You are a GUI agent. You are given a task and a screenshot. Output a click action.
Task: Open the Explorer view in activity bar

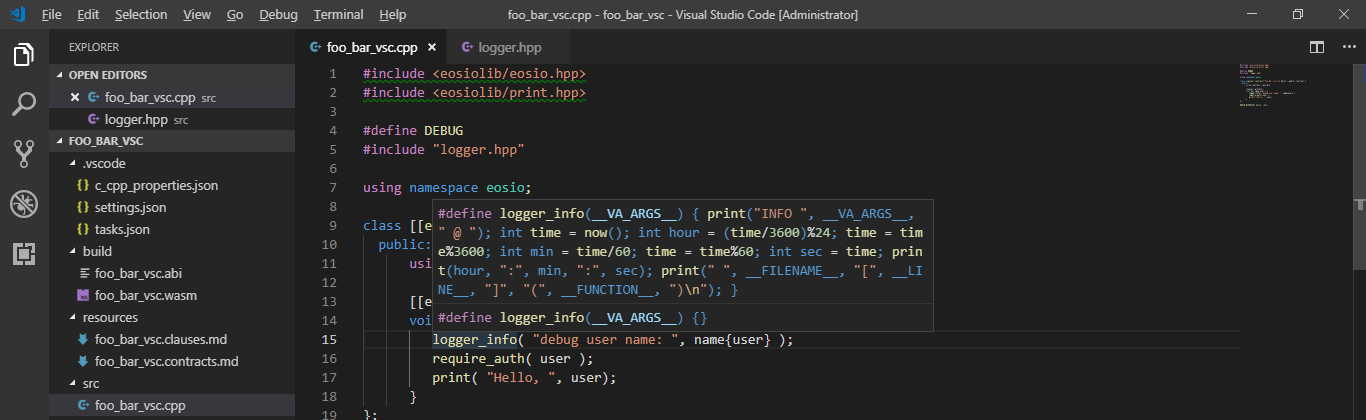24,55
